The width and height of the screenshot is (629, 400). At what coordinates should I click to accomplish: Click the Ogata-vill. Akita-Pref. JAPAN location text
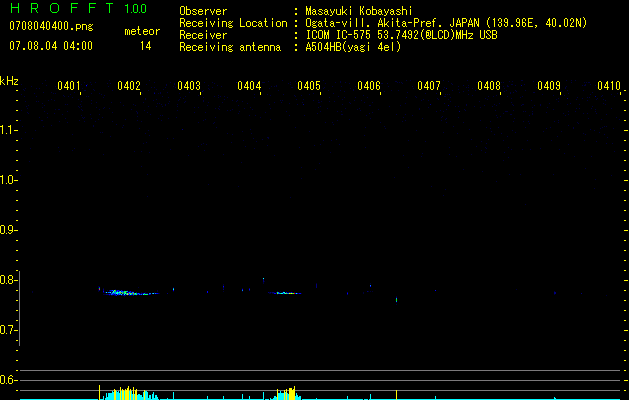tap(446, 23)
